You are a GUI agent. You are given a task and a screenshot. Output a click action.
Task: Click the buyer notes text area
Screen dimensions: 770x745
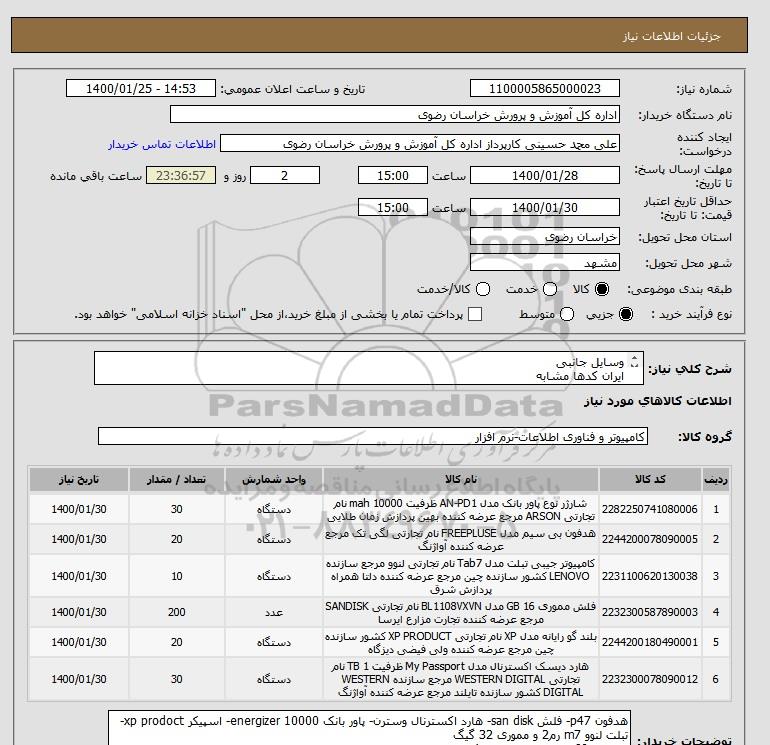pyautogui.click(x=369, y=727)
